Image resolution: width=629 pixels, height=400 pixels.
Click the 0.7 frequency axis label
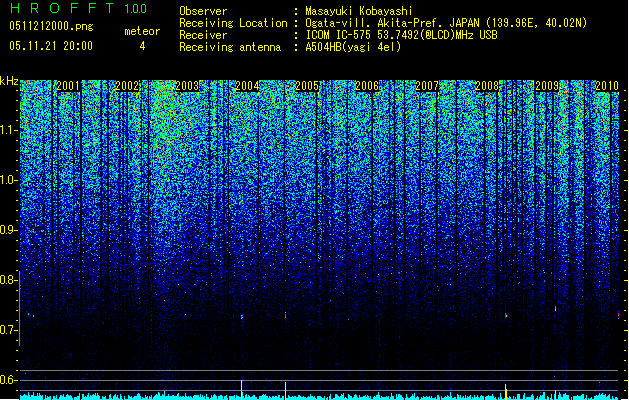point(9,330)
